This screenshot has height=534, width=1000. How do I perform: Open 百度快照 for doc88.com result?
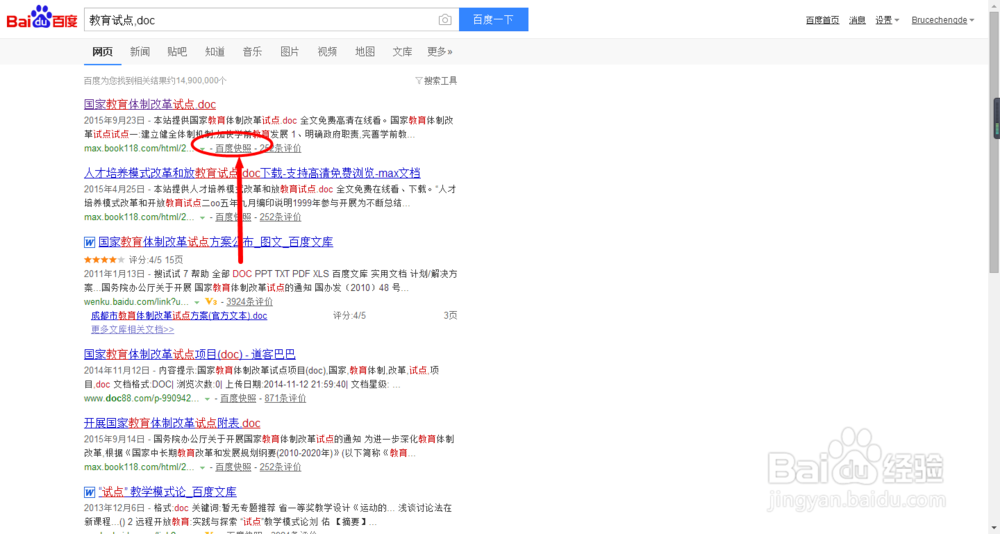click(239, 398)
